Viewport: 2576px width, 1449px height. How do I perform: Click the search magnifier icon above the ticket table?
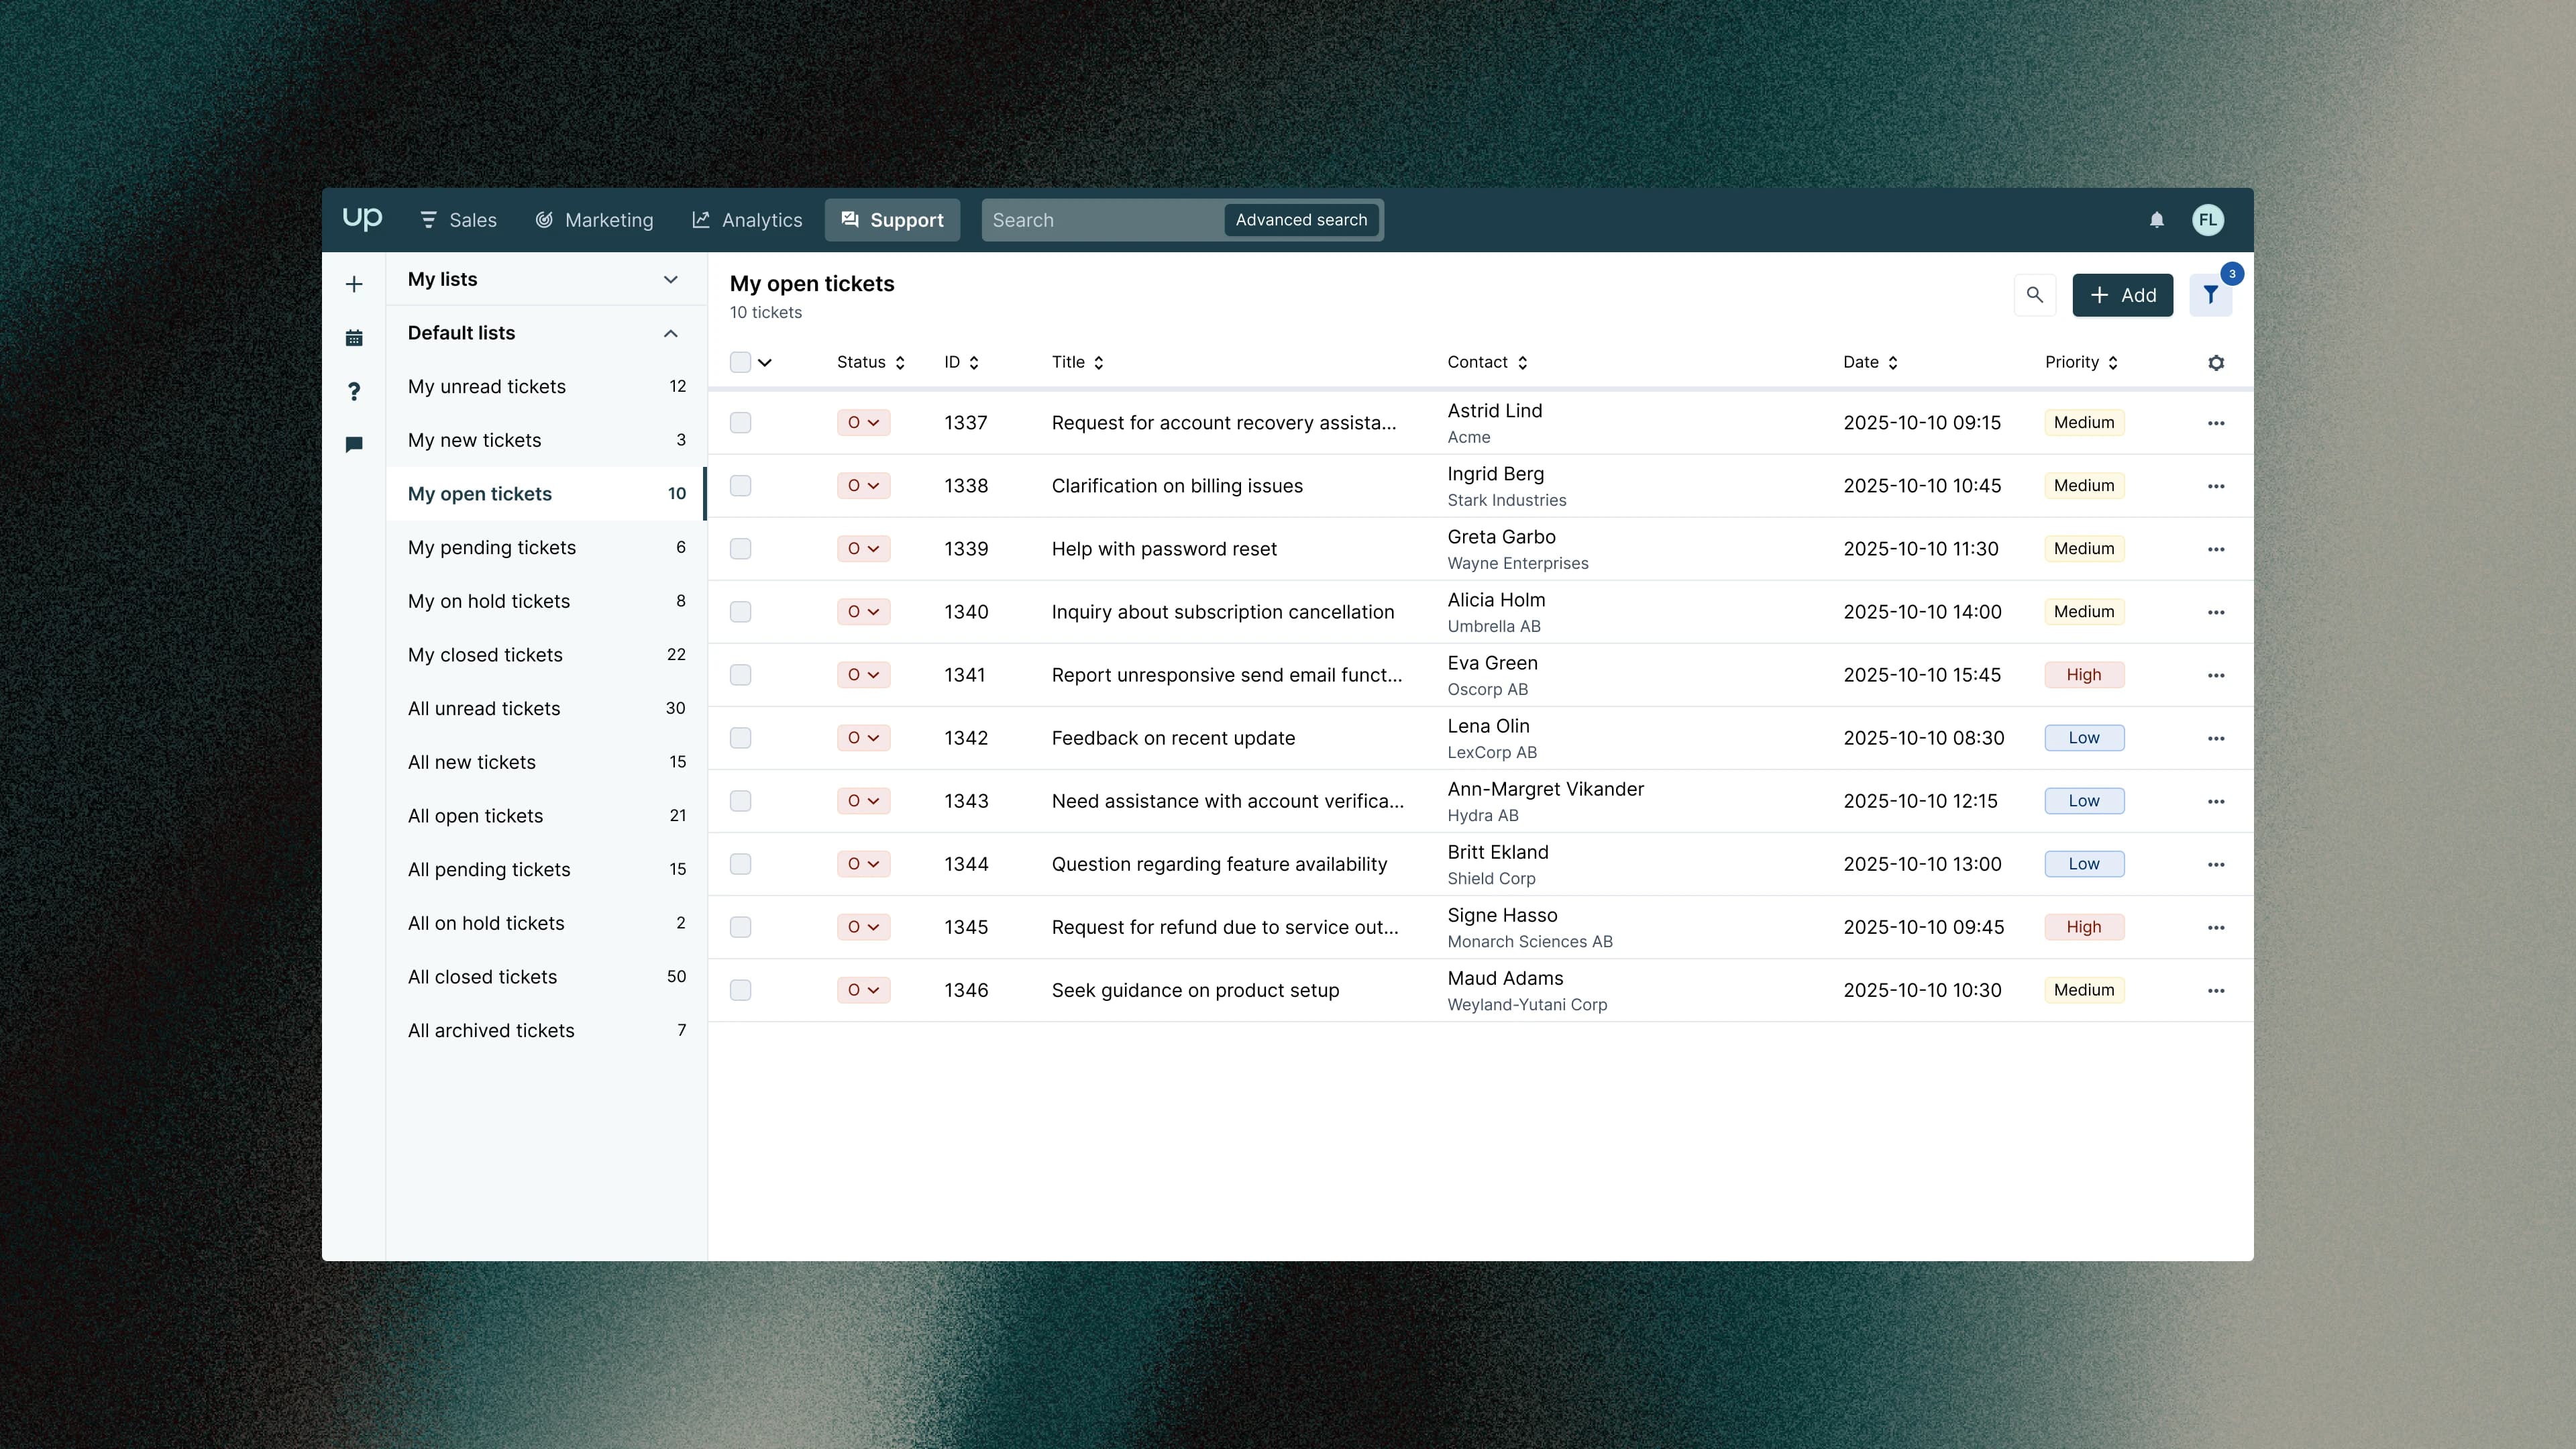tap(2035, 295)
